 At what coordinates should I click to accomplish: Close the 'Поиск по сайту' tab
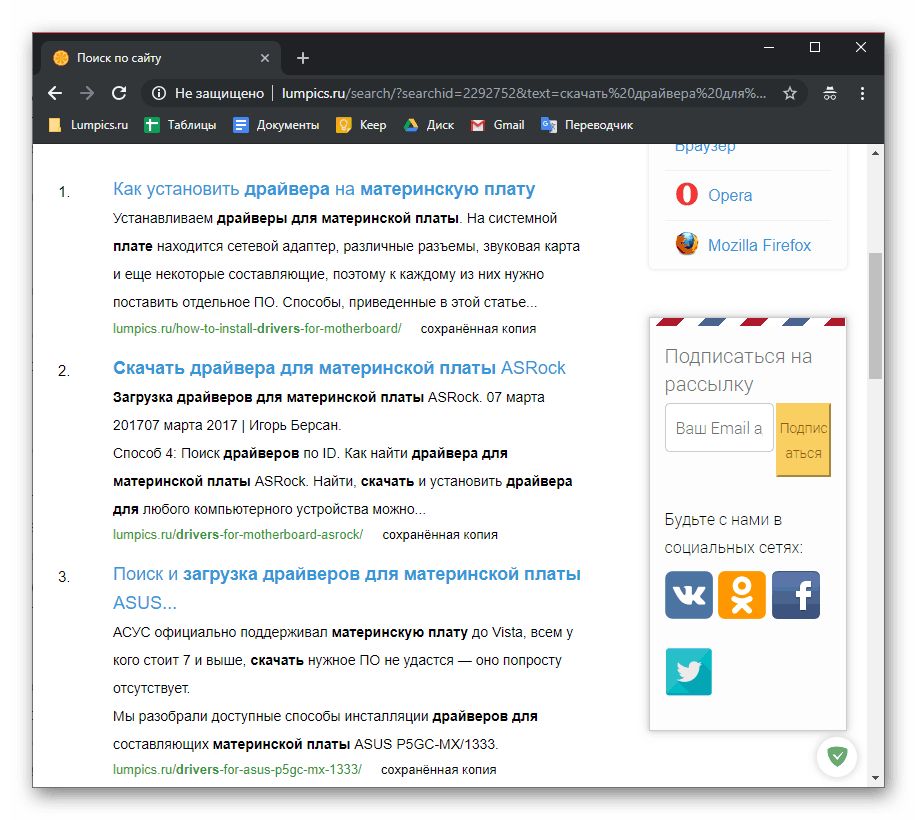265,58
